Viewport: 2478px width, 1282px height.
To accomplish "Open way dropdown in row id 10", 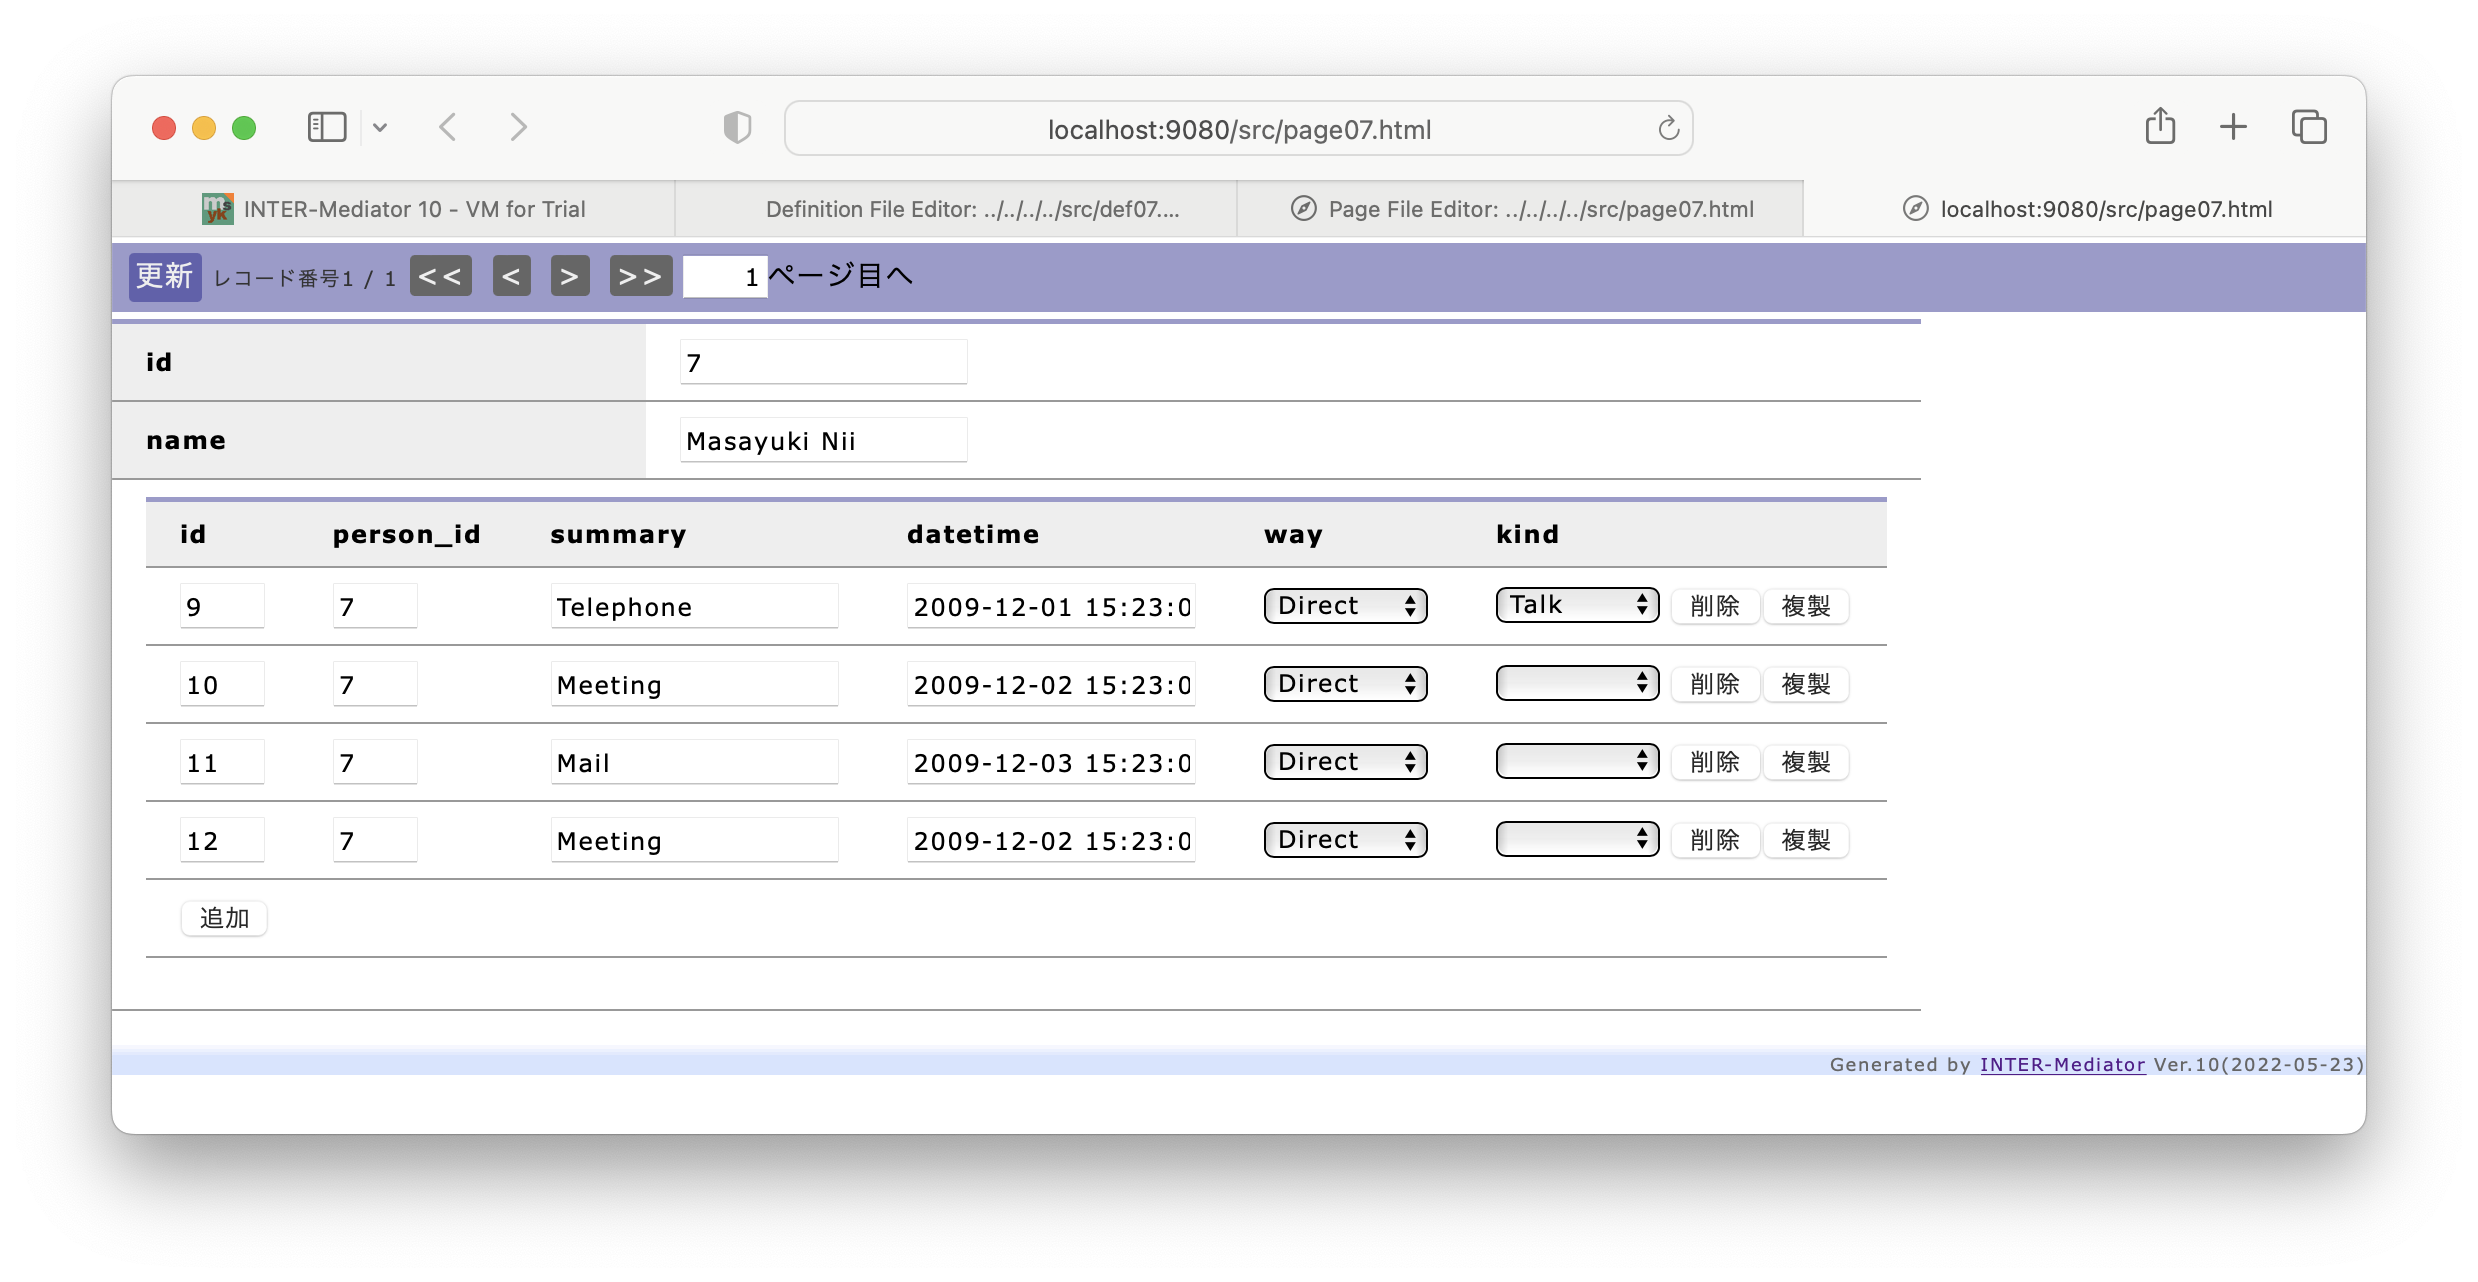I will (1345, 684).
